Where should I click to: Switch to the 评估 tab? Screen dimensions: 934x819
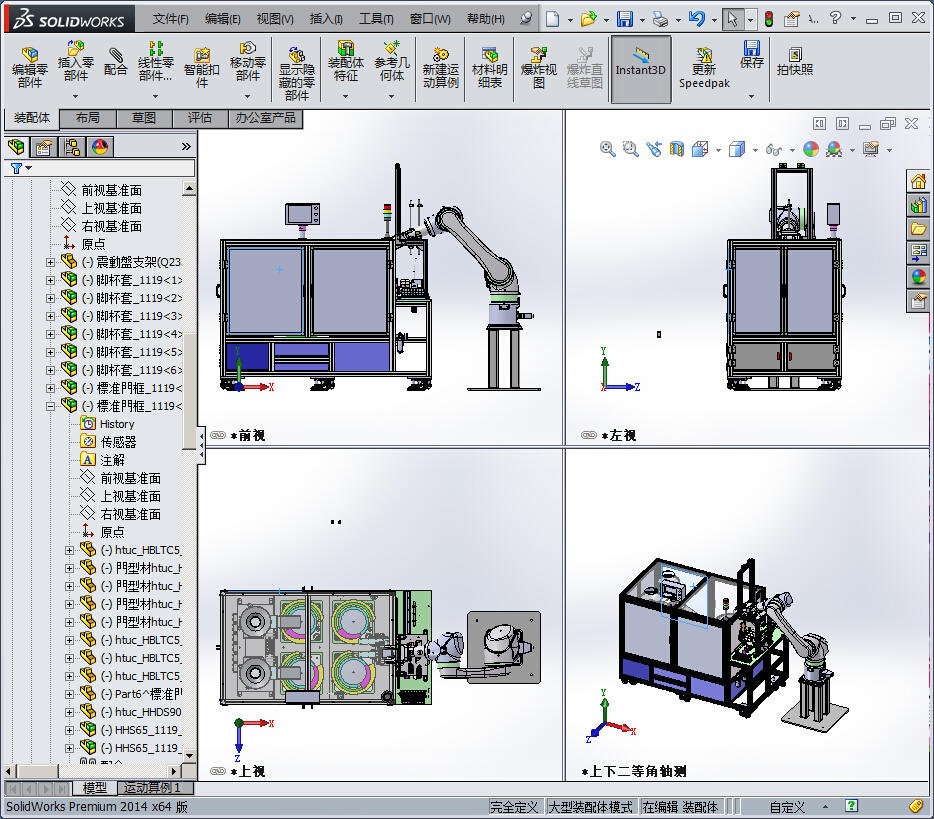[200, 118]
